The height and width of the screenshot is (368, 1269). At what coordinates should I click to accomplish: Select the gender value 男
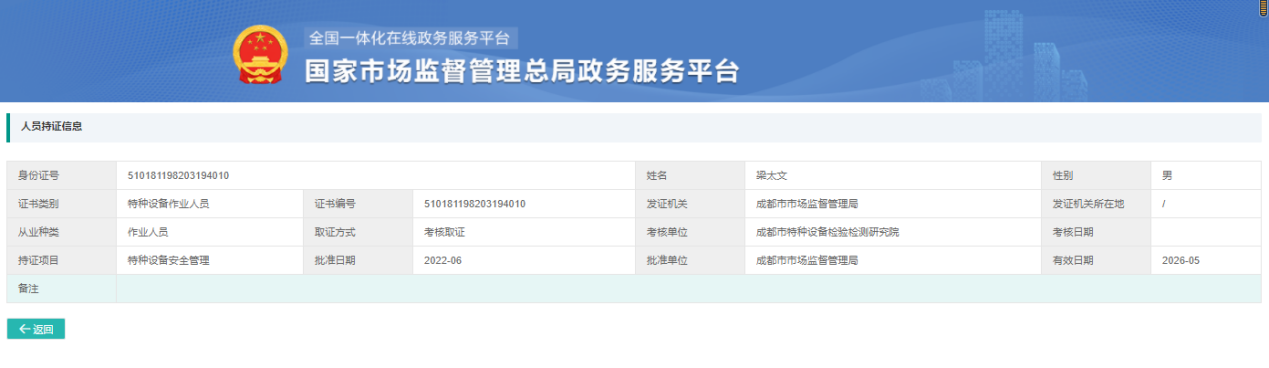tap(1167, 176)
